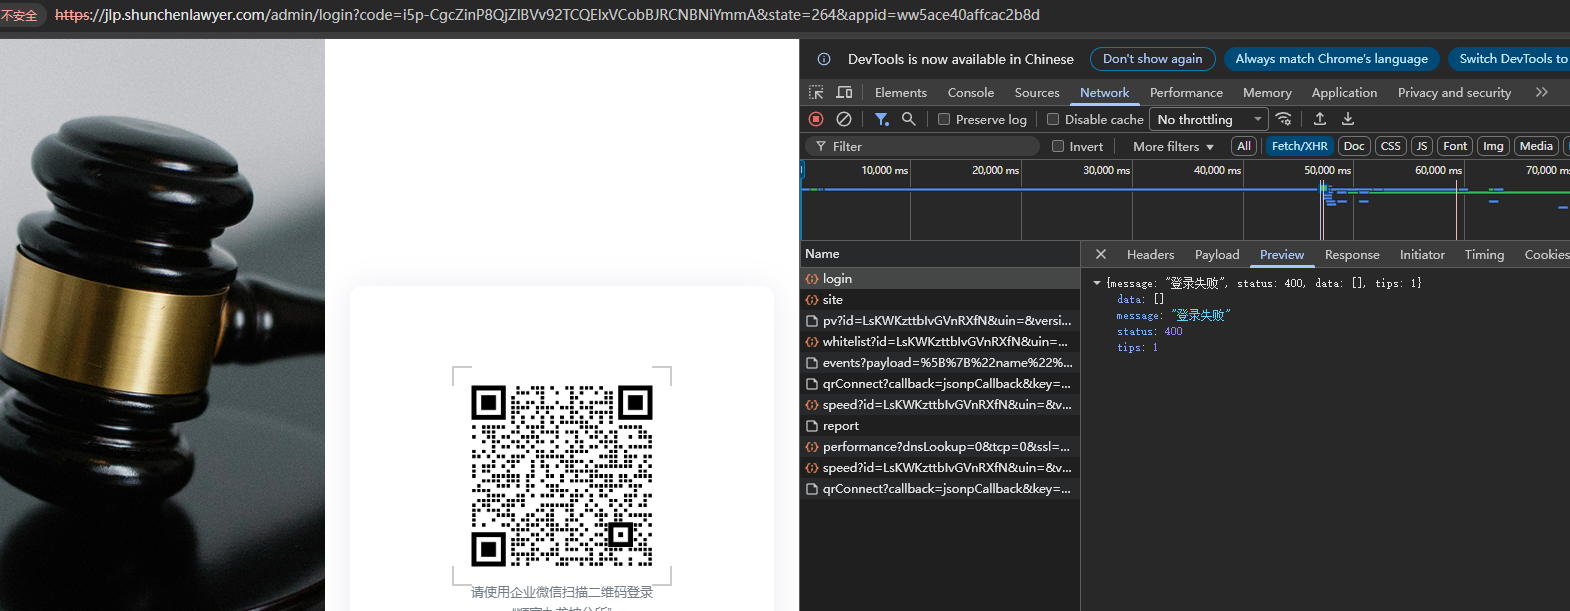Click Don't show again button

1152,59
